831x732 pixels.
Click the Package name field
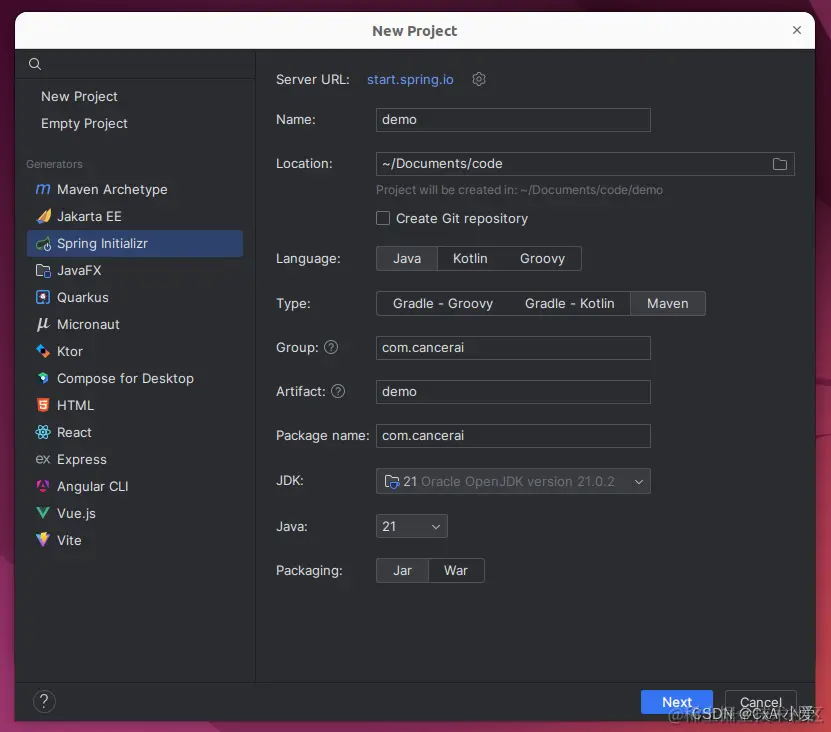(x=513, y=436)
